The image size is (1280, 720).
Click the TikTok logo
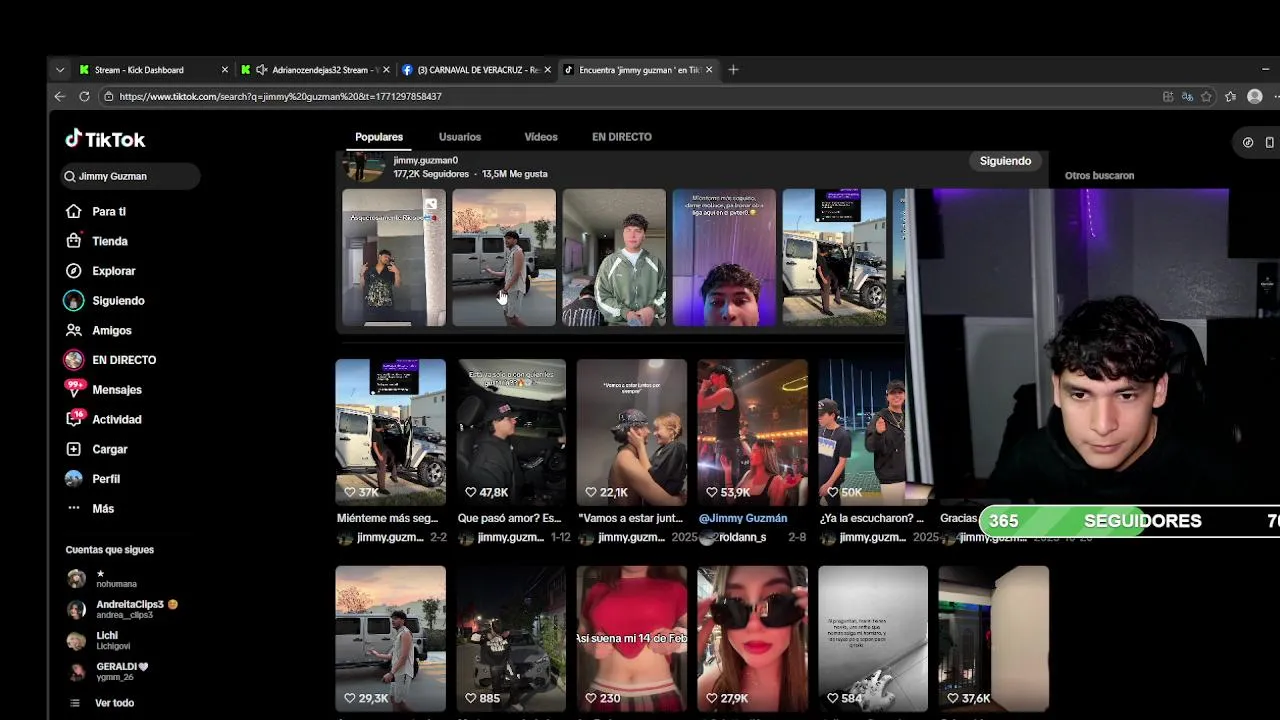[x=105, y=139]
